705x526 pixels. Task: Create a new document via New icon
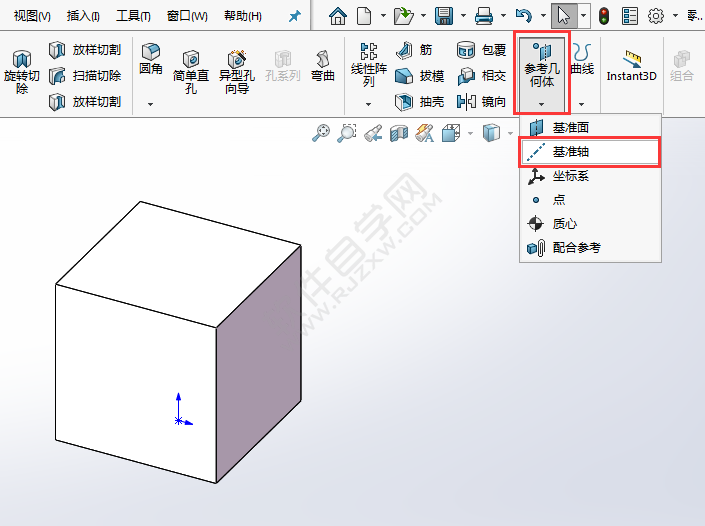click(364, 16)
